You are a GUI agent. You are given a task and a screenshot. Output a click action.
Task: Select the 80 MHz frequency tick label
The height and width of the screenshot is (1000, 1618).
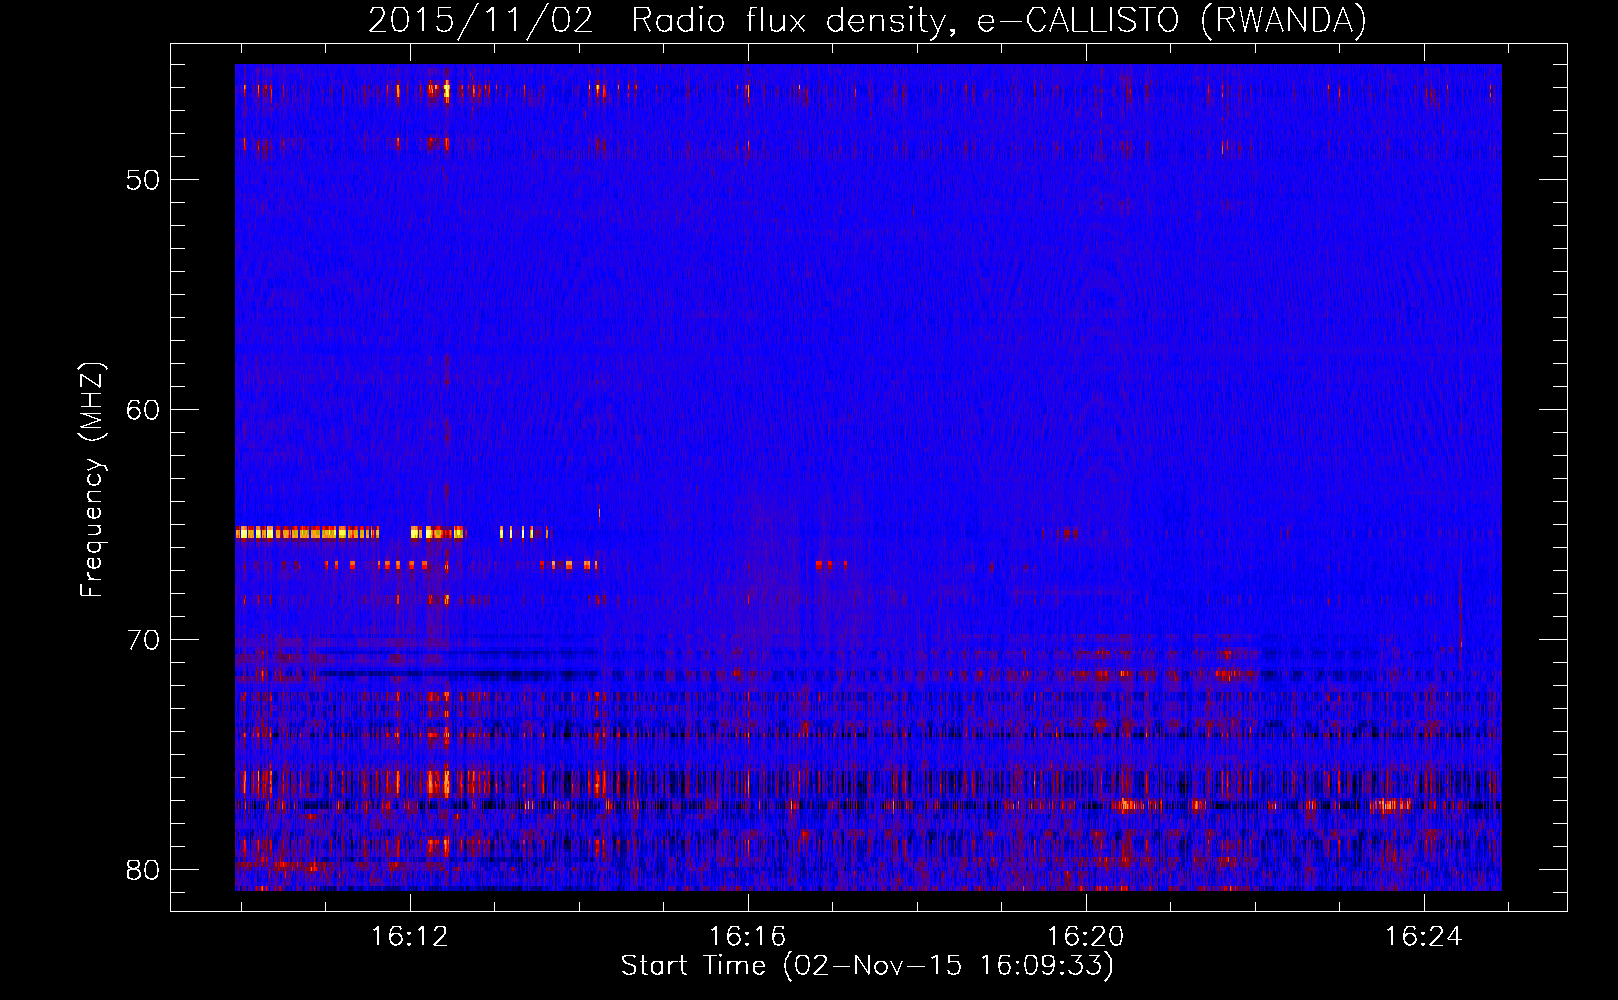[x=143, y=870]
